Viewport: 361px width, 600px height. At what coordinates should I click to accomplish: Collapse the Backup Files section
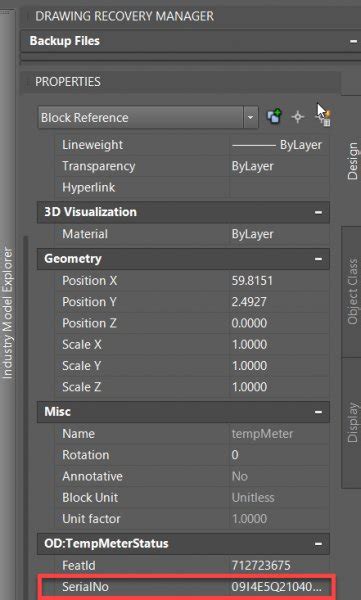pos(353,41)
